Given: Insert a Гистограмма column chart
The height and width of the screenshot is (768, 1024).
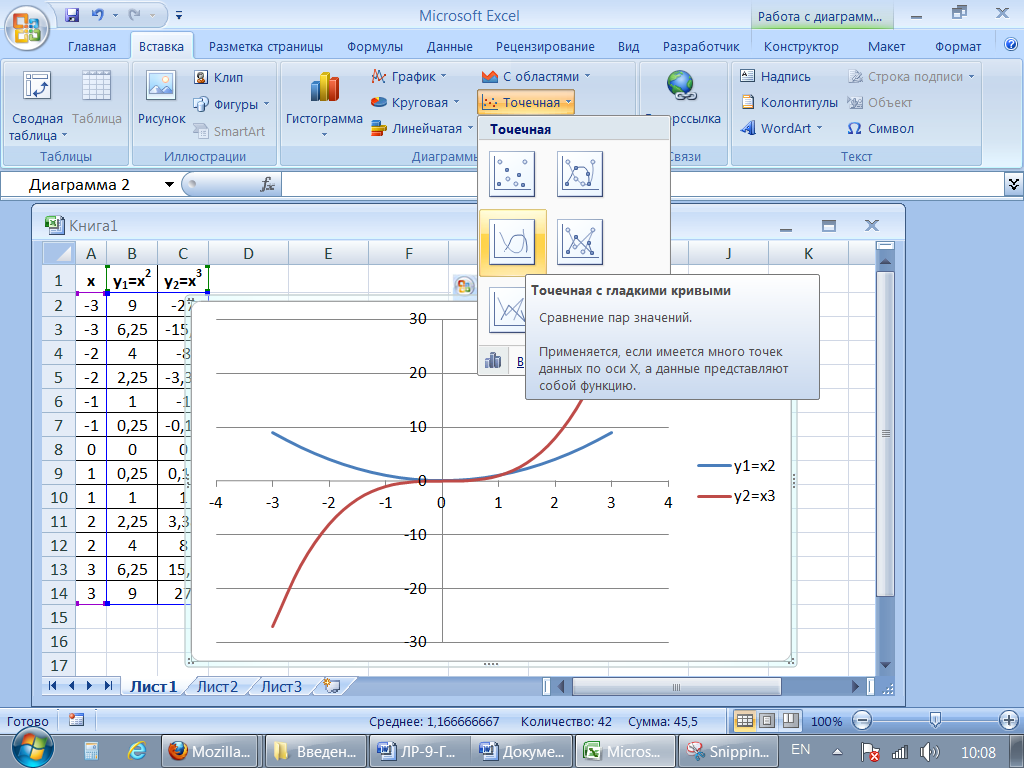Looking at the screenshot, I should click(x=324, y=103).
